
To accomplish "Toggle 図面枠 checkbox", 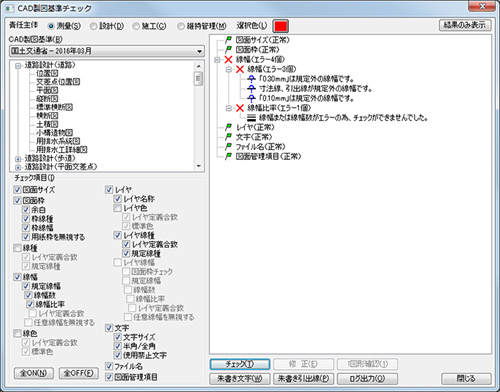I will pyautogui.click(x=17, y=201).
